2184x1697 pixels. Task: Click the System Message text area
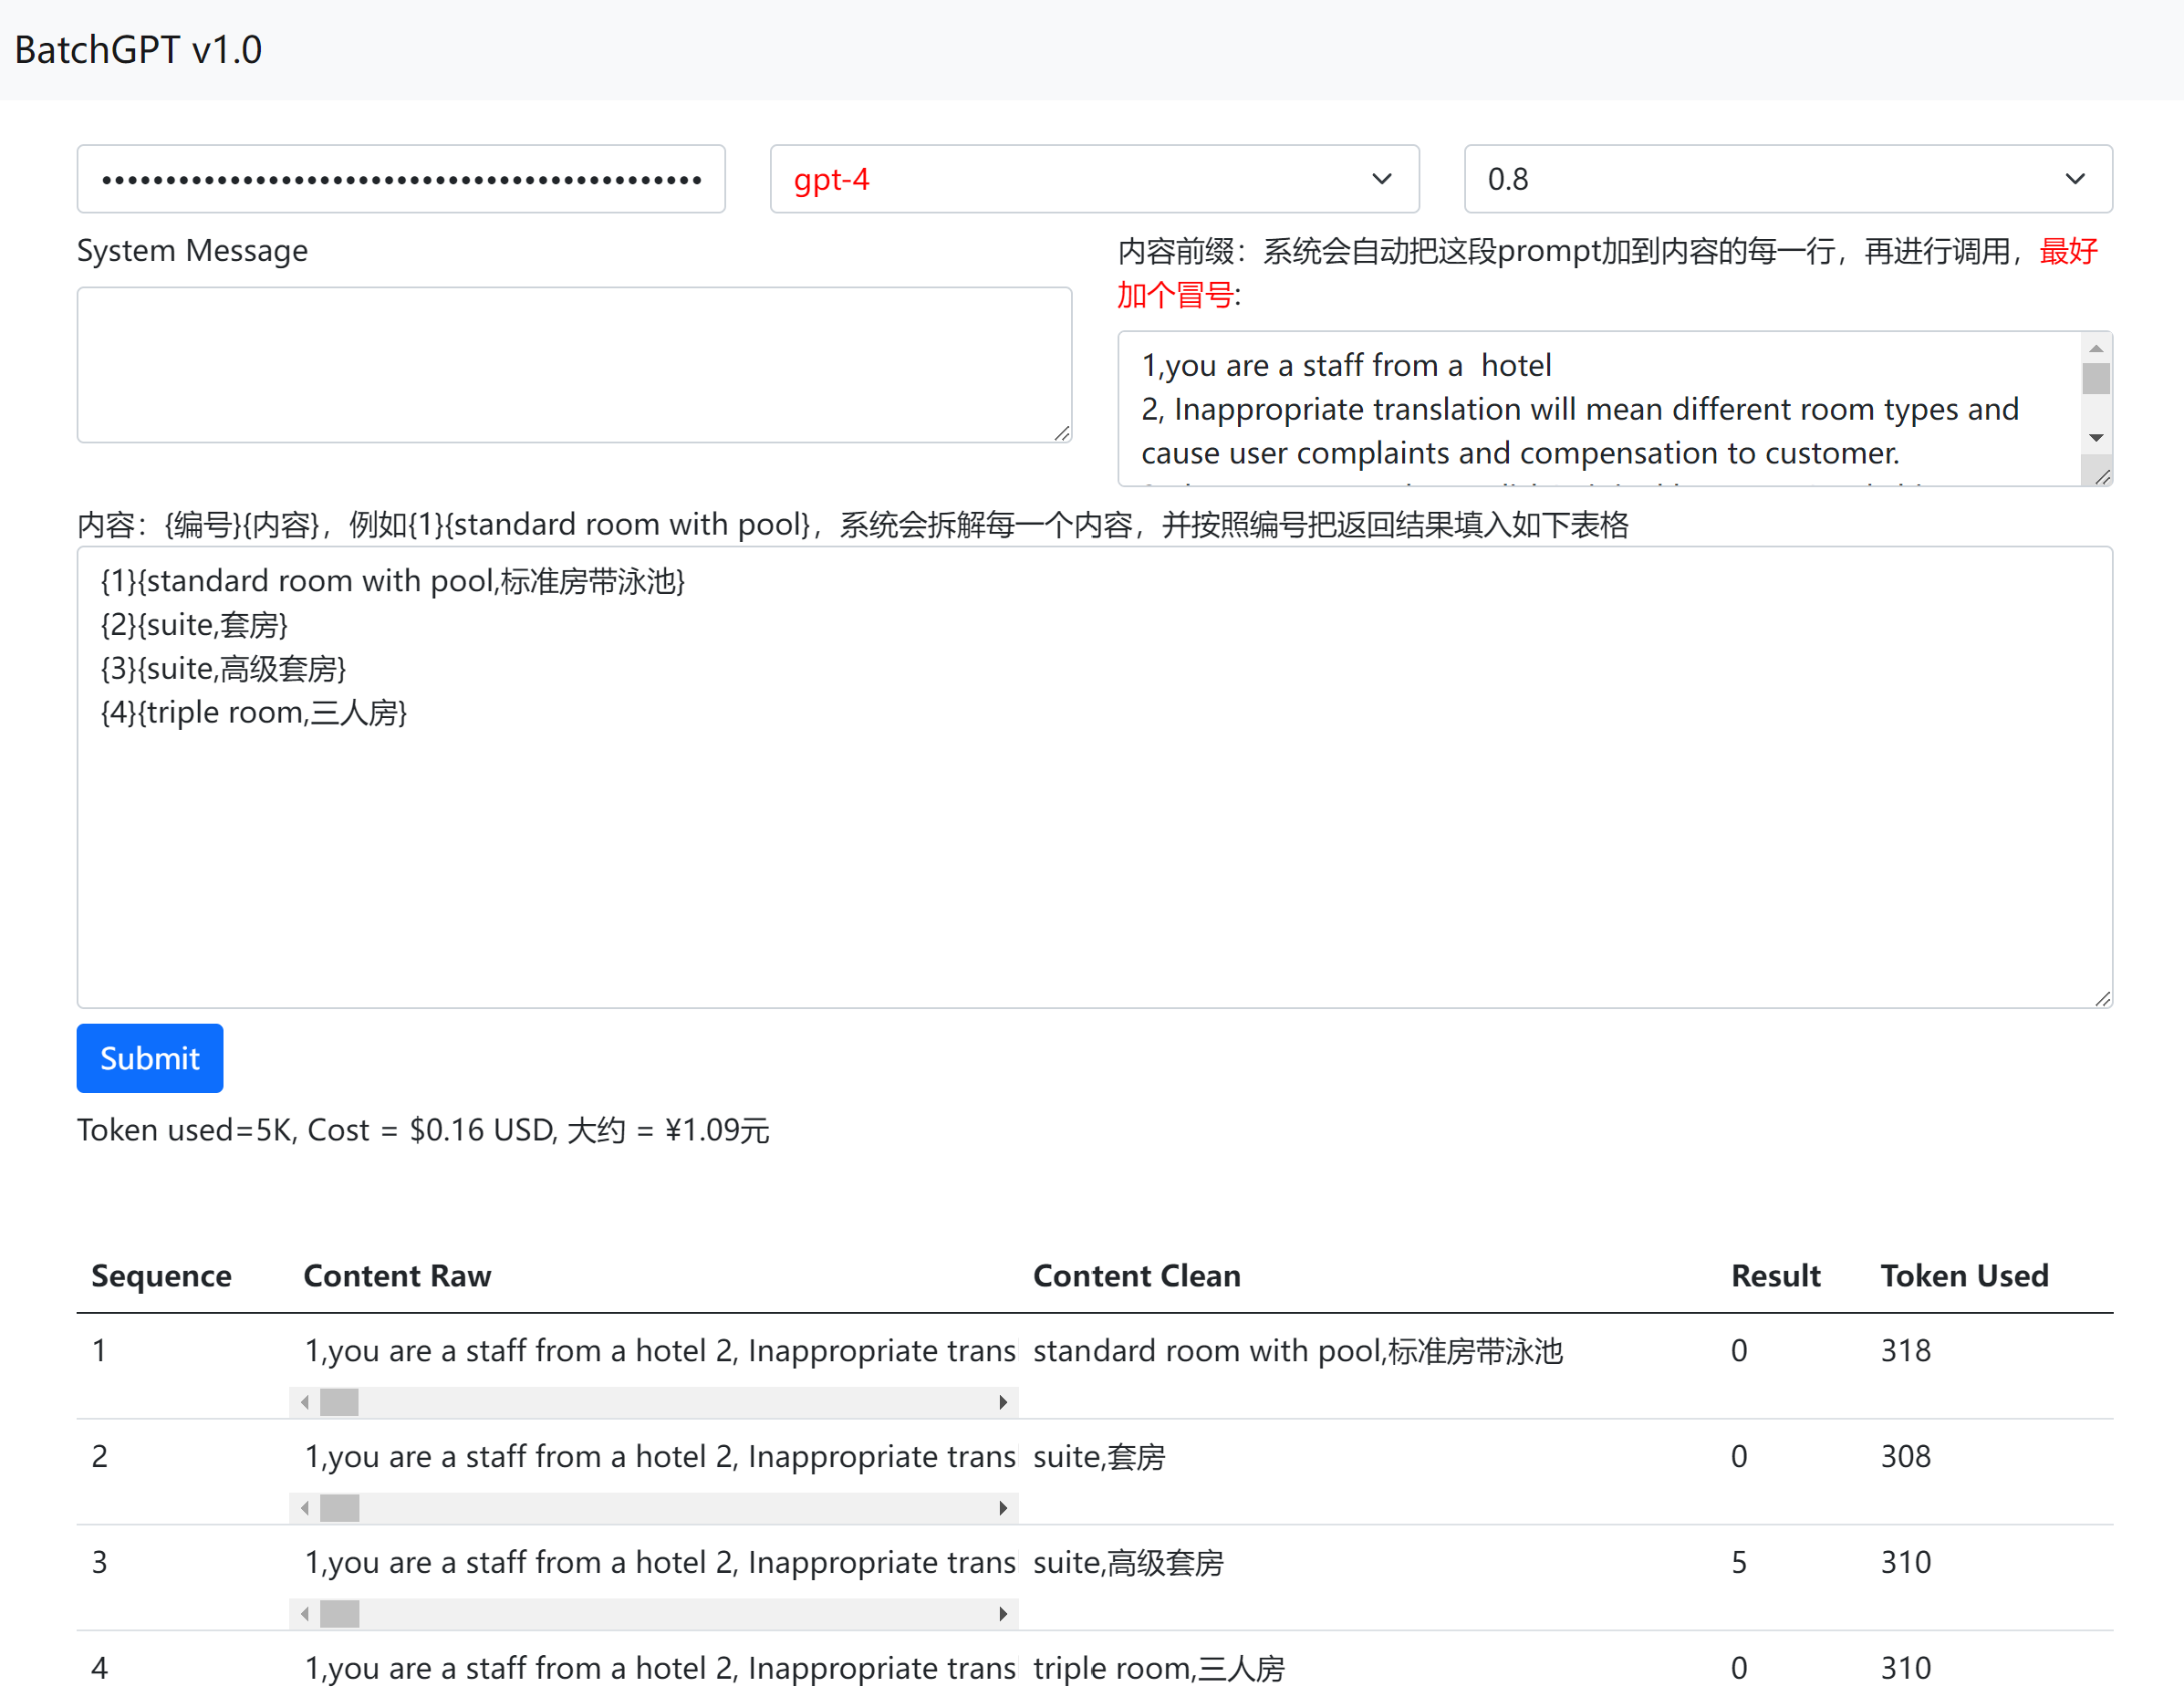pos(573,364)
